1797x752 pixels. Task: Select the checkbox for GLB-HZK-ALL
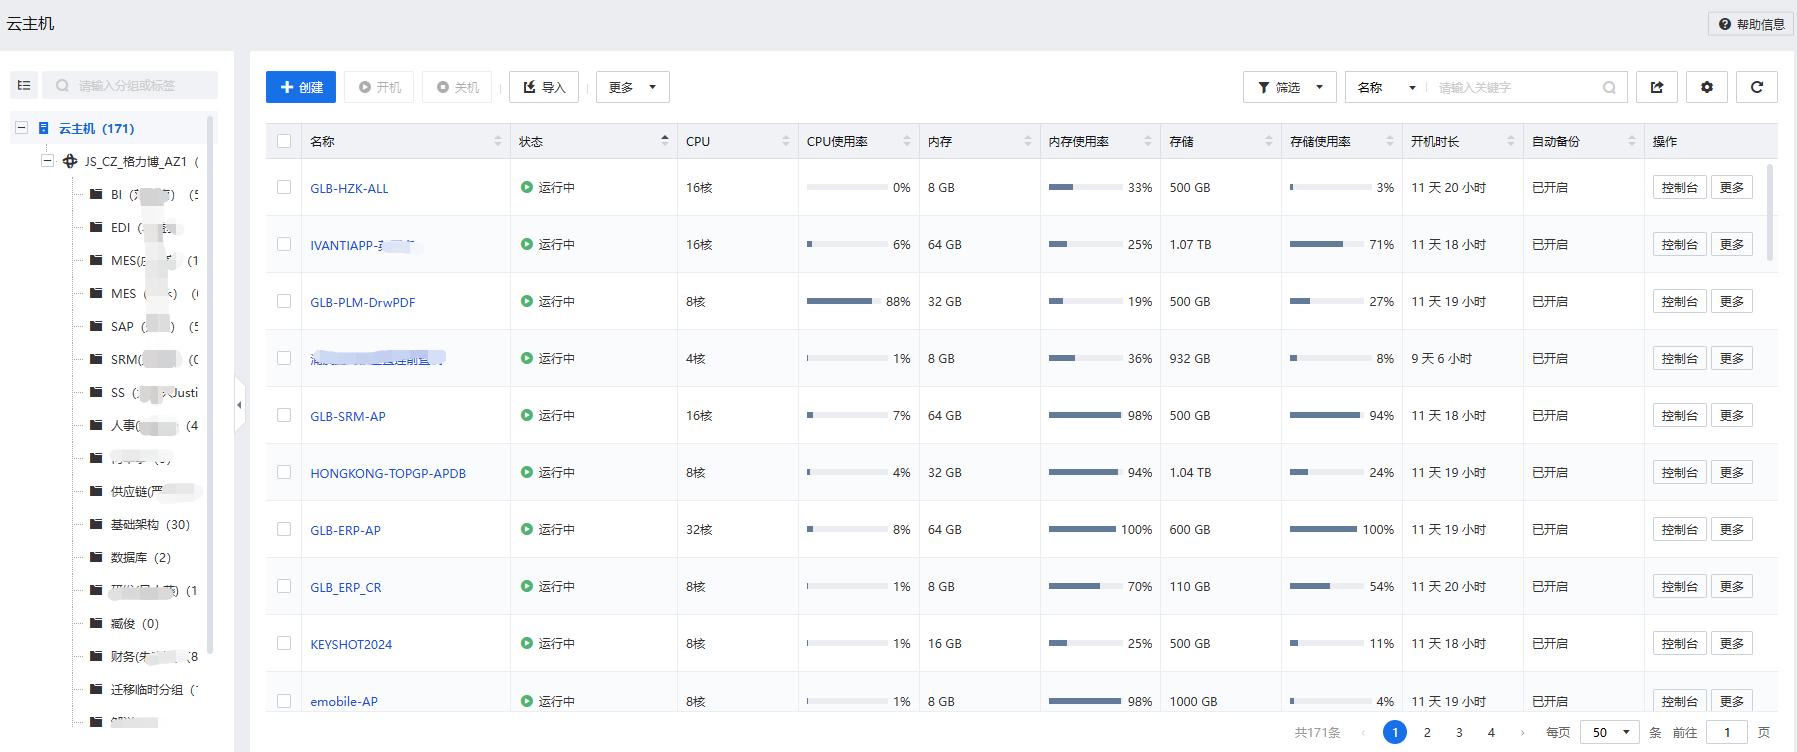click(284, 187)
